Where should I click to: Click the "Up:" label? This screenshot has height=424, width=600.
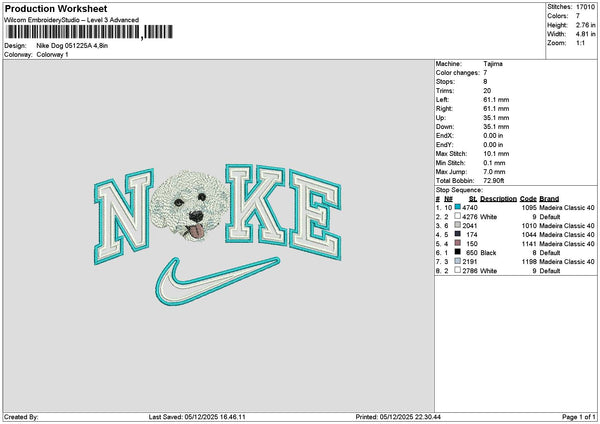tap(440, 118)
